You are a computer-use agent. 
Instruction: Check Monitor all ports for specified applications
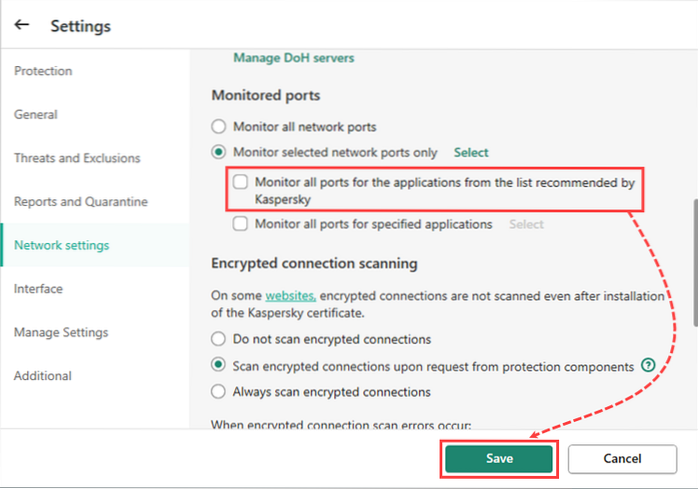[x=240, y=224]
